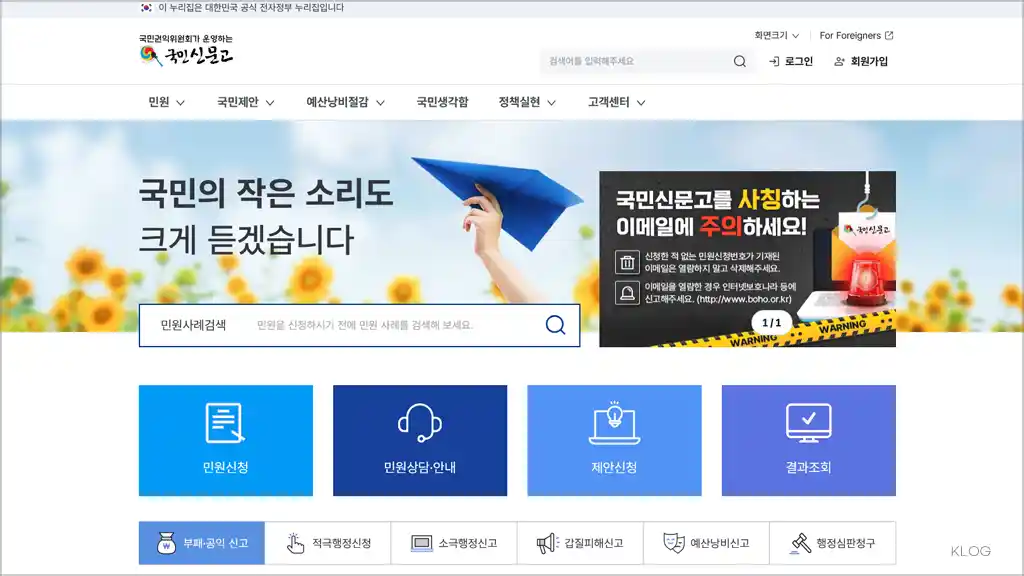
Task: Click the 로그인 link
Action: click(x=794, y=61)
